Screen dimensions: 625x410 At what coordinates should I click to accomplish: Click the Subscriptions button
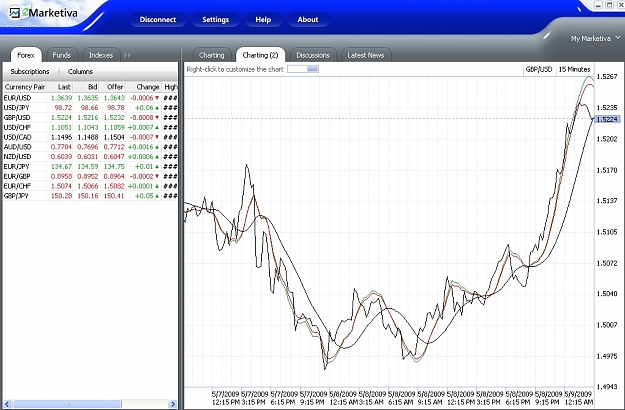click(30, 72)
